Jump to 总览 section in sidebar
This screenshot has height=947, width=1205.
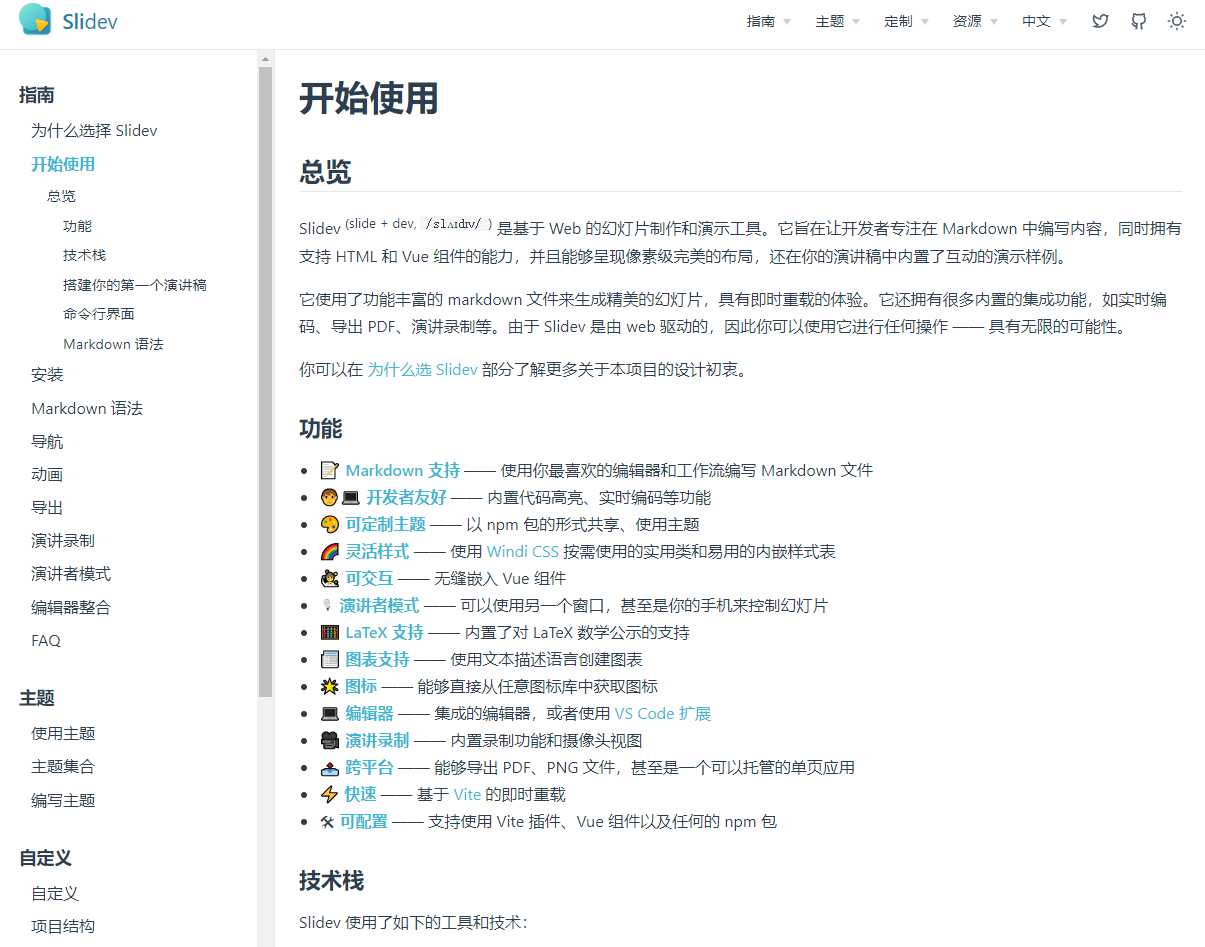click(61, 196)
